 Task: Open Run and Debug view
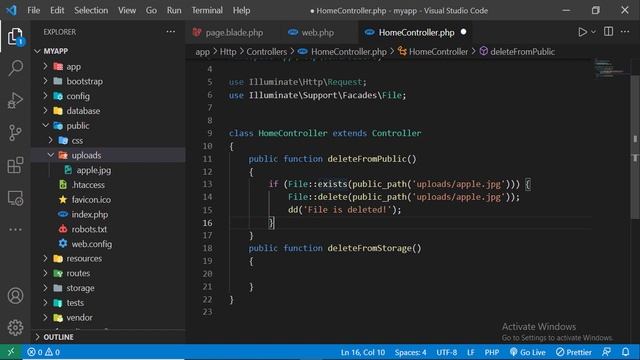(x=16, y=100)
